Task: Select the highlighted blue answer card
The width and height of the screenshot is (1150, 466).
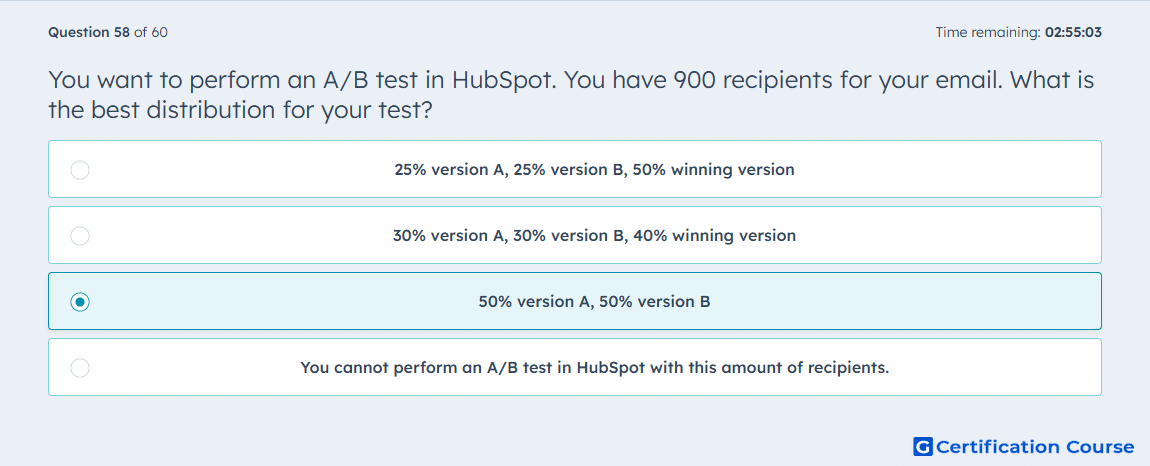Action: 575,301
